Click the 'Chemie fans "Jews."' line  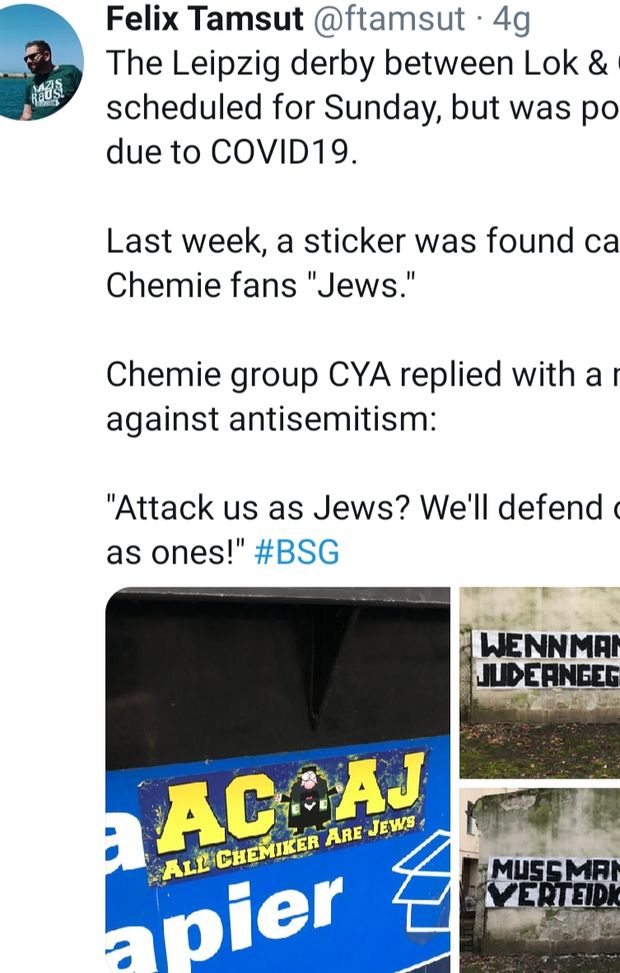(x=260, y=286)
